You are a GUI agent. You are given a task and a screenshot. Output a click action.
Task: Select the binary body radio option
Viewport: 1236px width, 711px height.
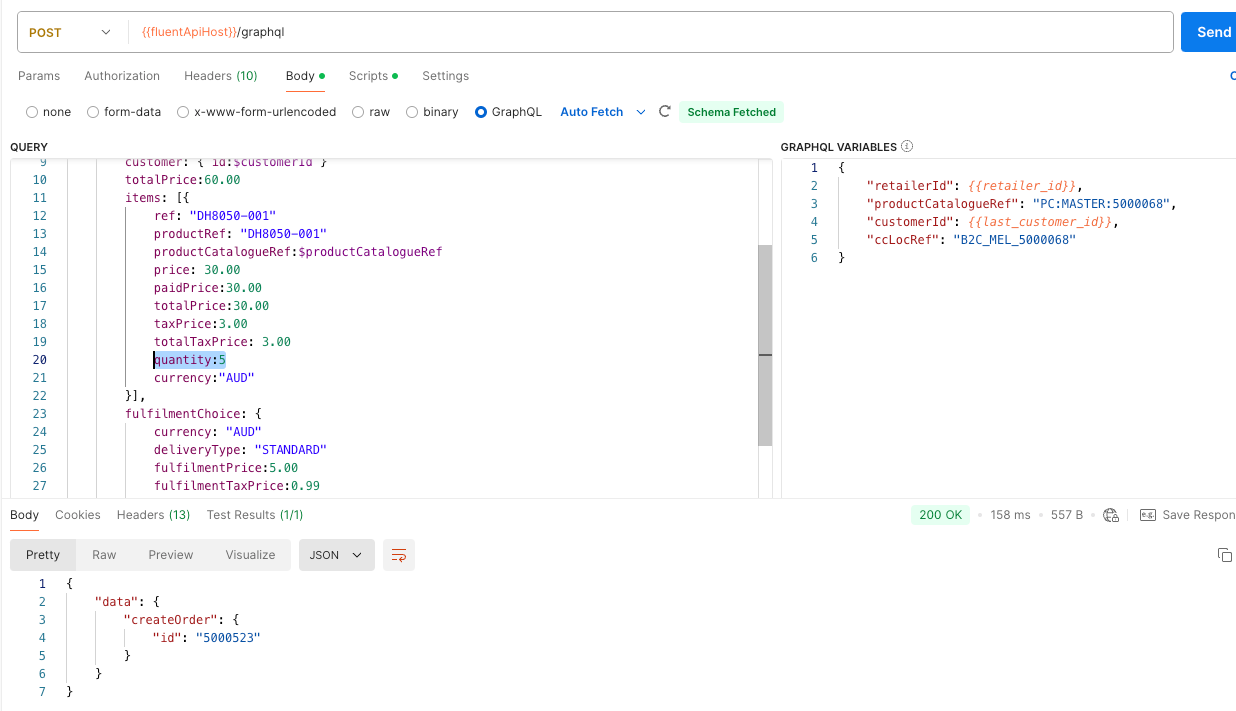tap(412, 112)
